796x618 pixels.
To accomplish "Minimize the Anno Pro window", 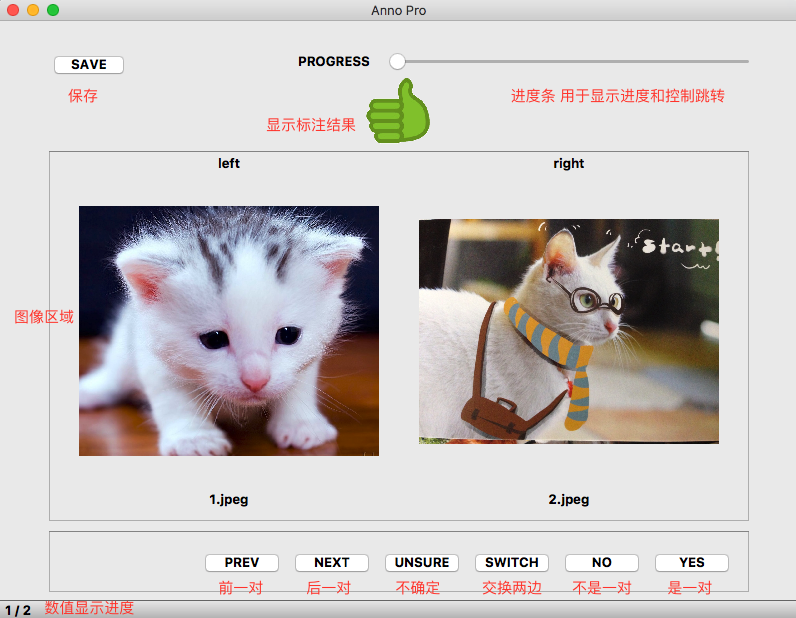I will (x=33, y=10).
